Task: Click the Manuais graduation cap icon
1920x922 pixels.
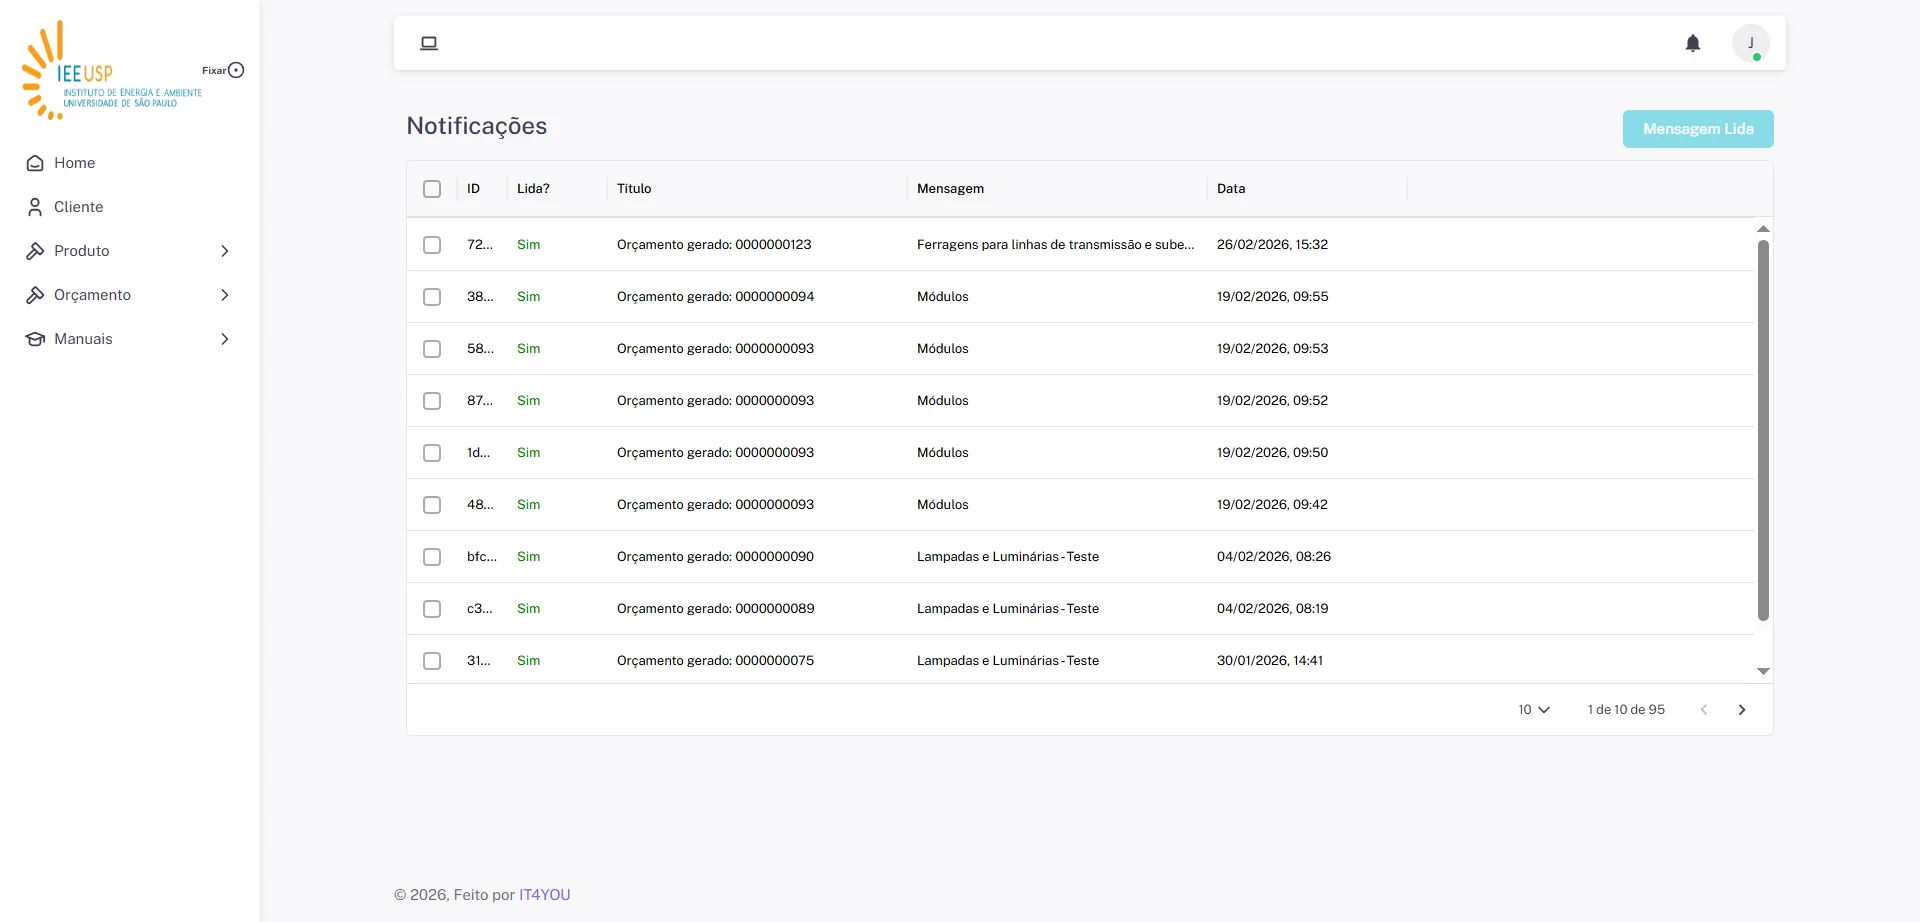Action: pos(35,339)
